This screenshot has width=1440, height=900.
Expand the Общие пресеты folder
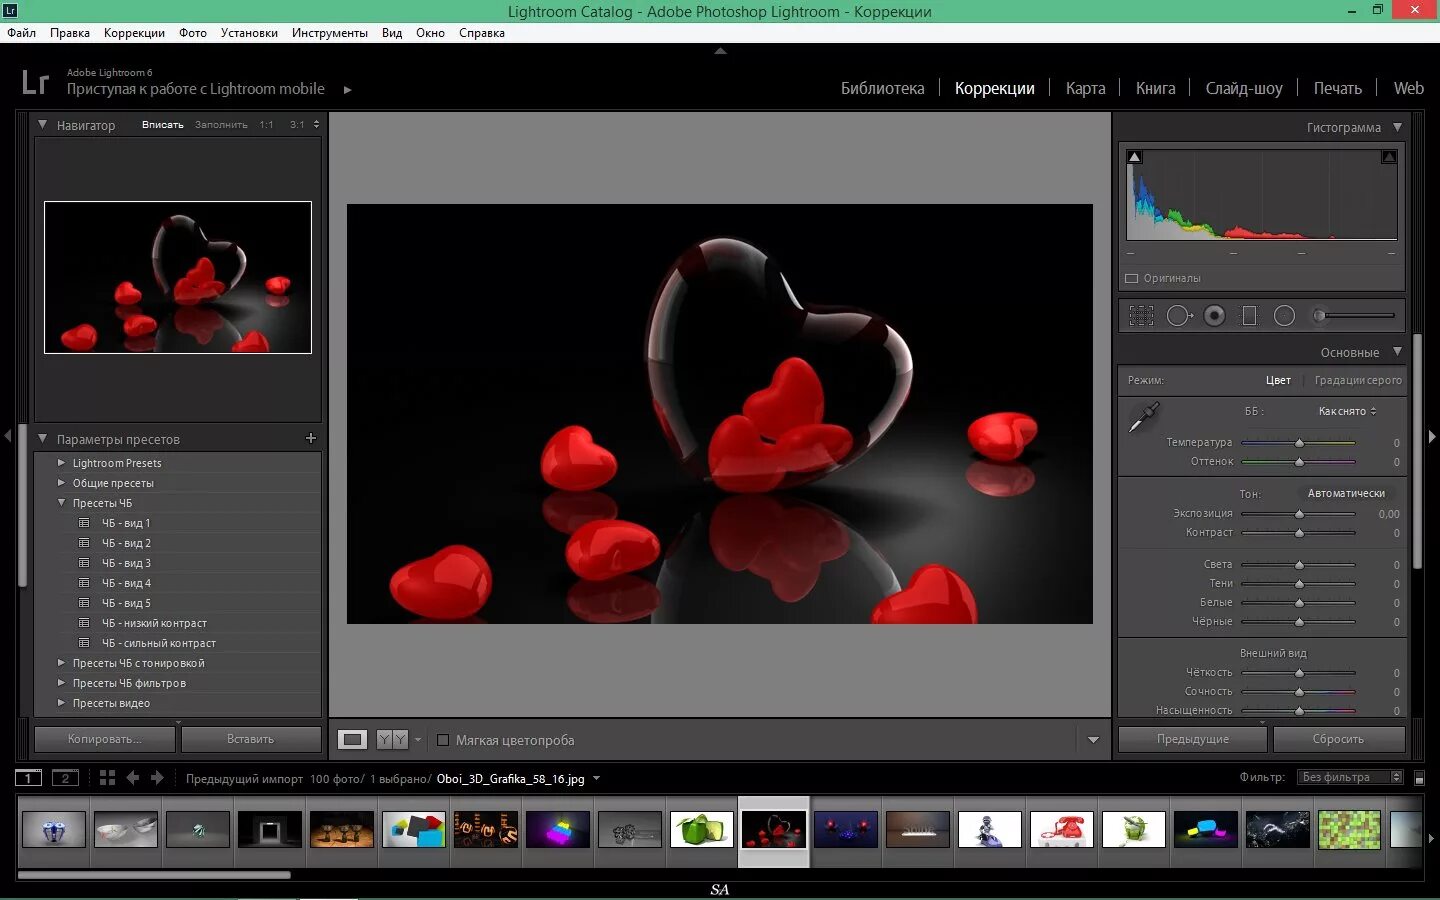(61, 482)
